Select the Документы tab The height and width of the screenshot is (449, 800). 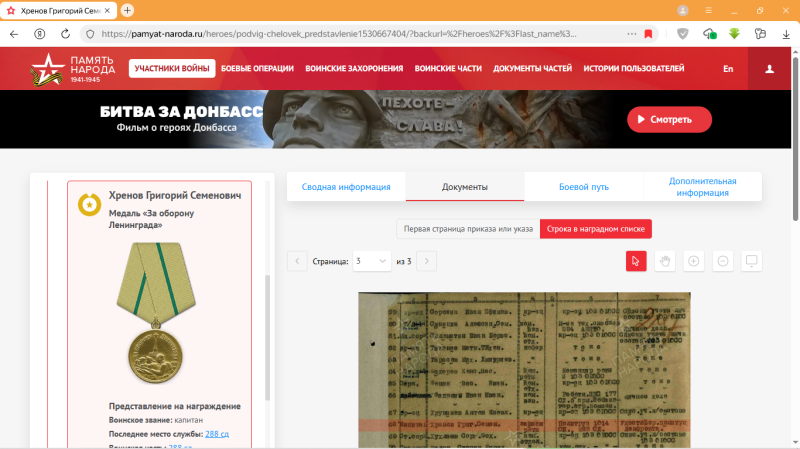tap(465, 187)
